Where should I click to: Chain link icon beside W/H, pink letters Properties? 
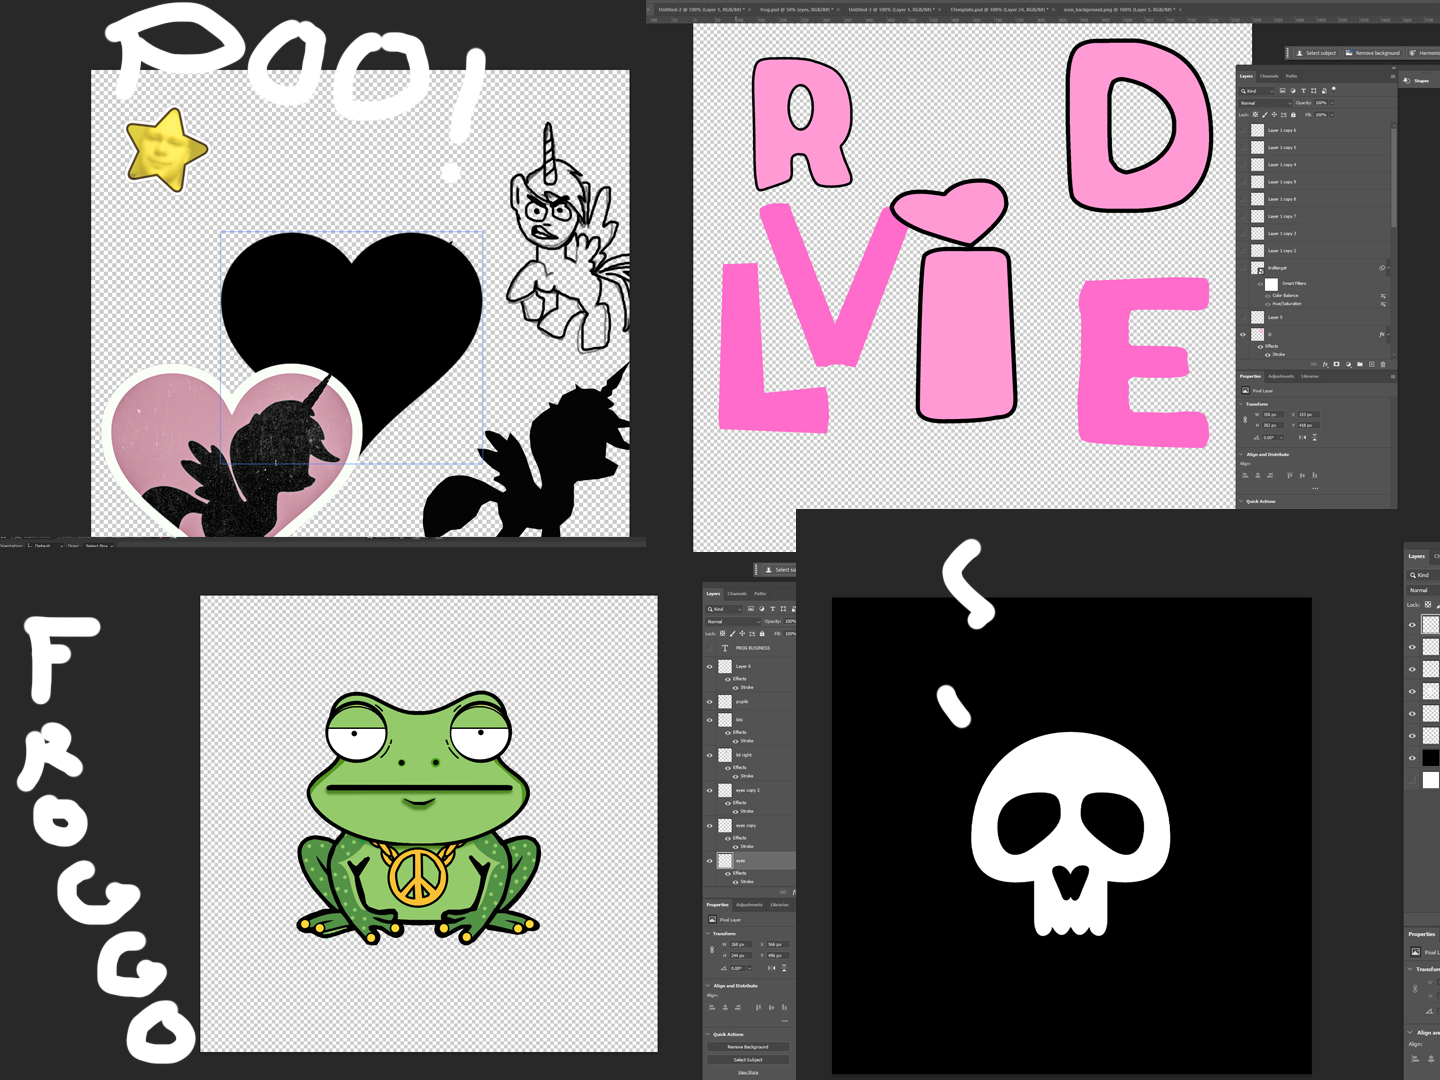point(1245,420)
